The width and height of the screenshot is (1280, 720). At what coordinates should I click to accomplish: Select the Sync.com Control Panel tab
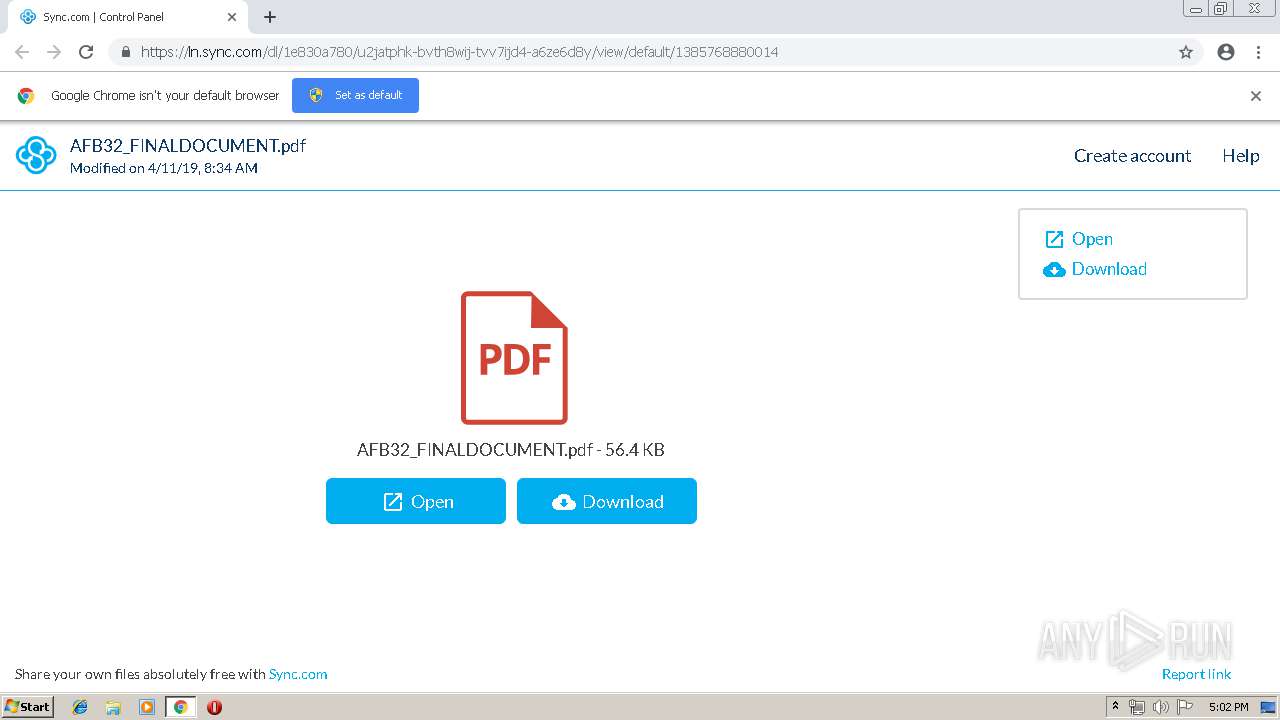(126, 17)
